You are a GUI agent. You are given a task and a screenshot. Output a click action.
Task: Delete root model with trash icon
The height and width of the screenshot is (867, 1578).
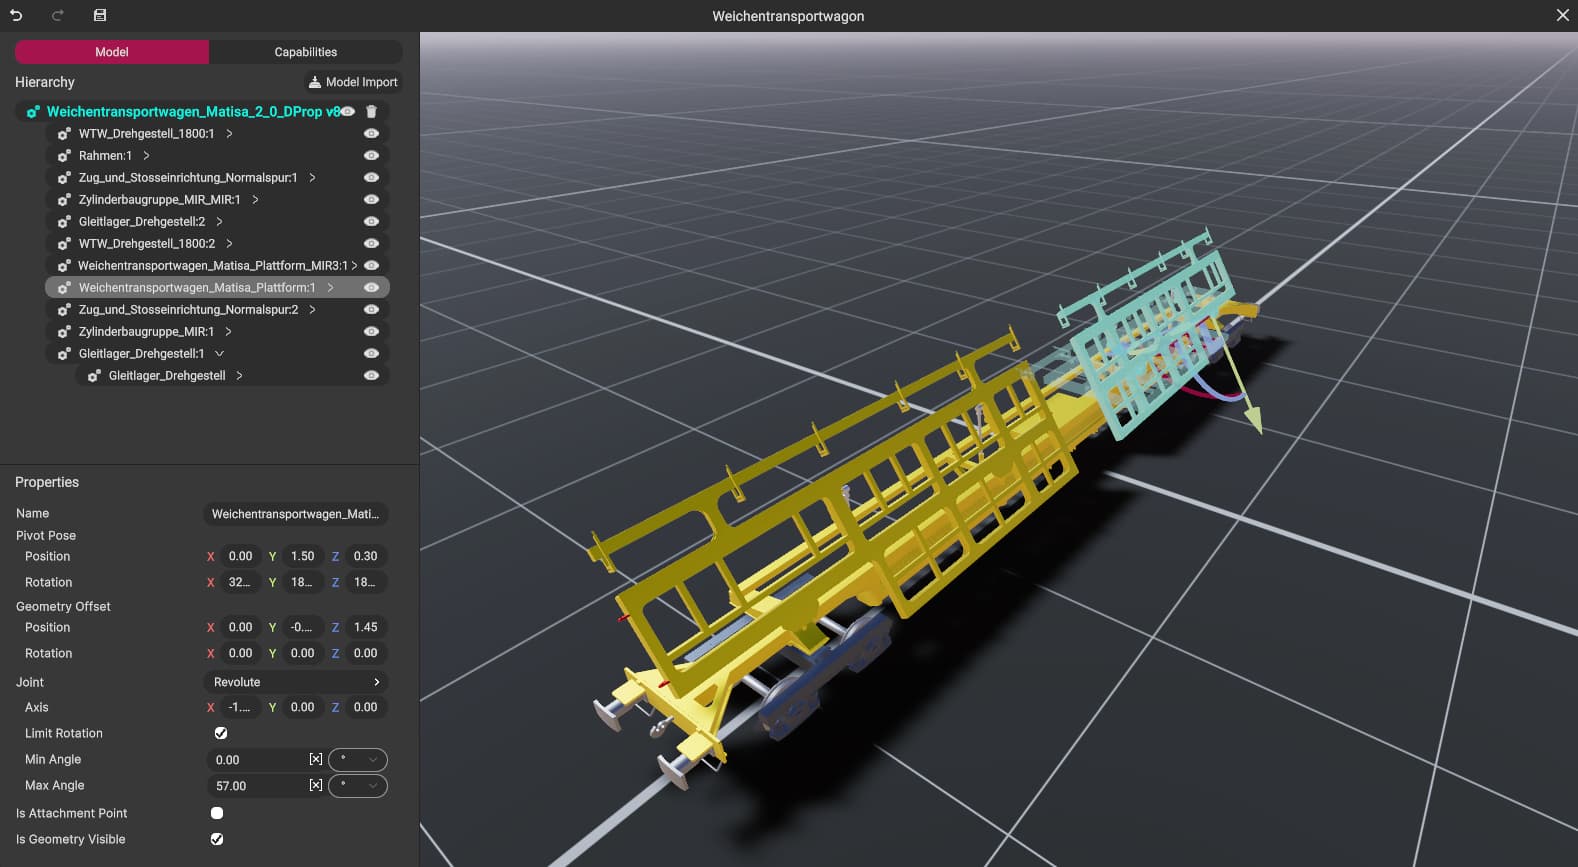[371, 112]
